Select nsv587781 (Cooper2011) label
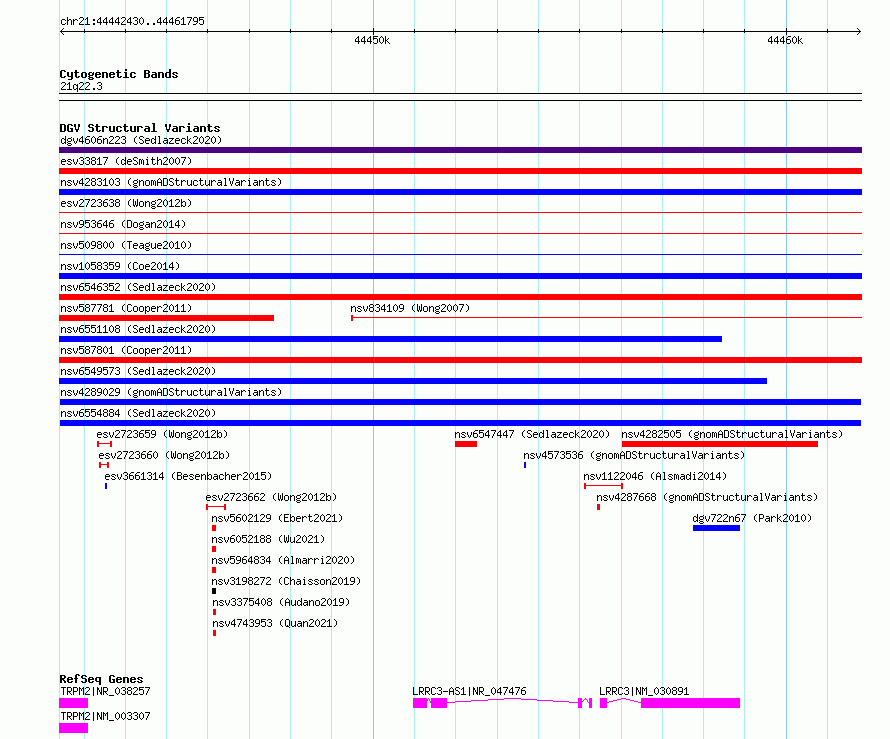 [126, 308]
